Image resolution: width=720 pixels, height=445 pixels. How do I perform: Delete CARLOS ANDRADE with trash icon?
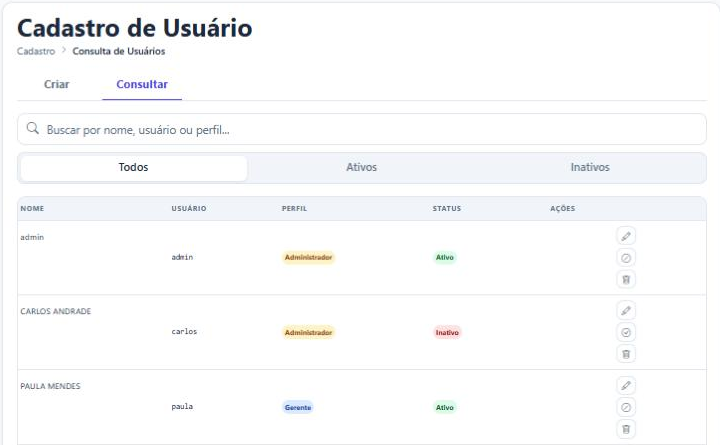[626, 354]
